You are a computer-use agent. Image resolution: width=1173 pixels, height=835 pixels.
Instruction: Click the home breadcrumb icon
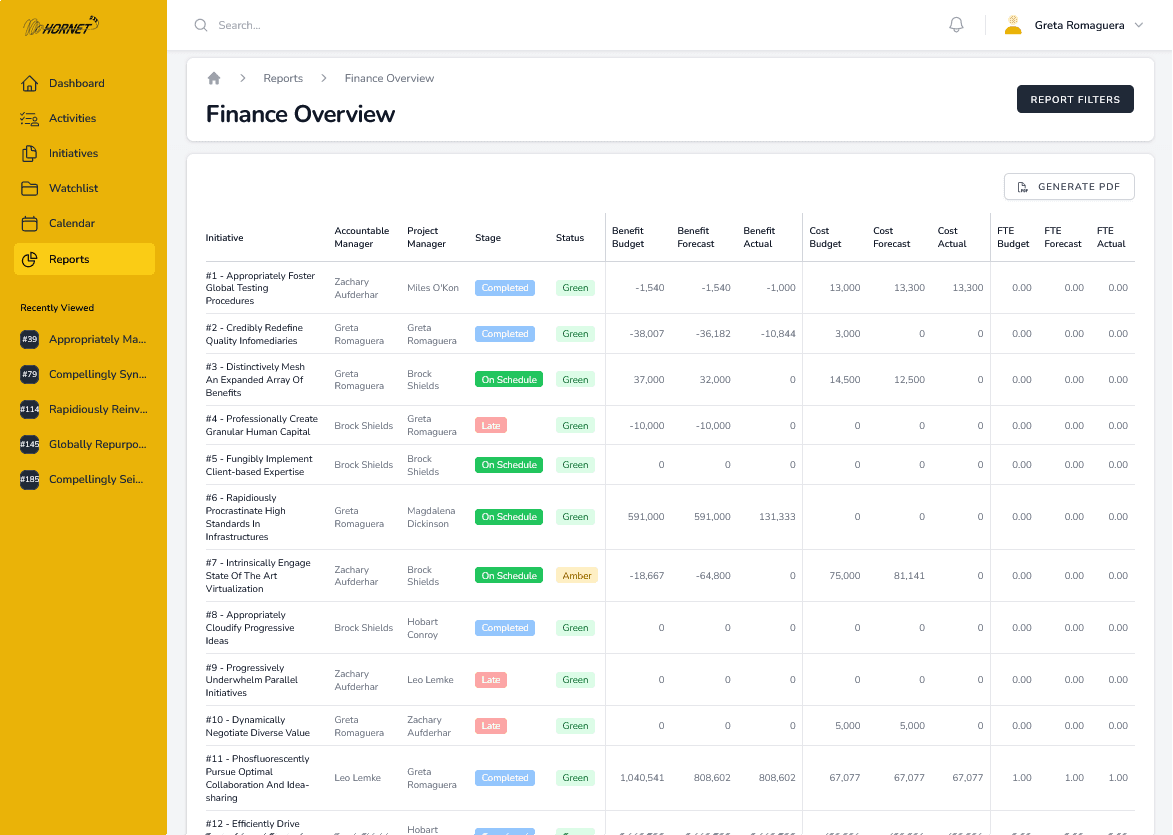214,78
